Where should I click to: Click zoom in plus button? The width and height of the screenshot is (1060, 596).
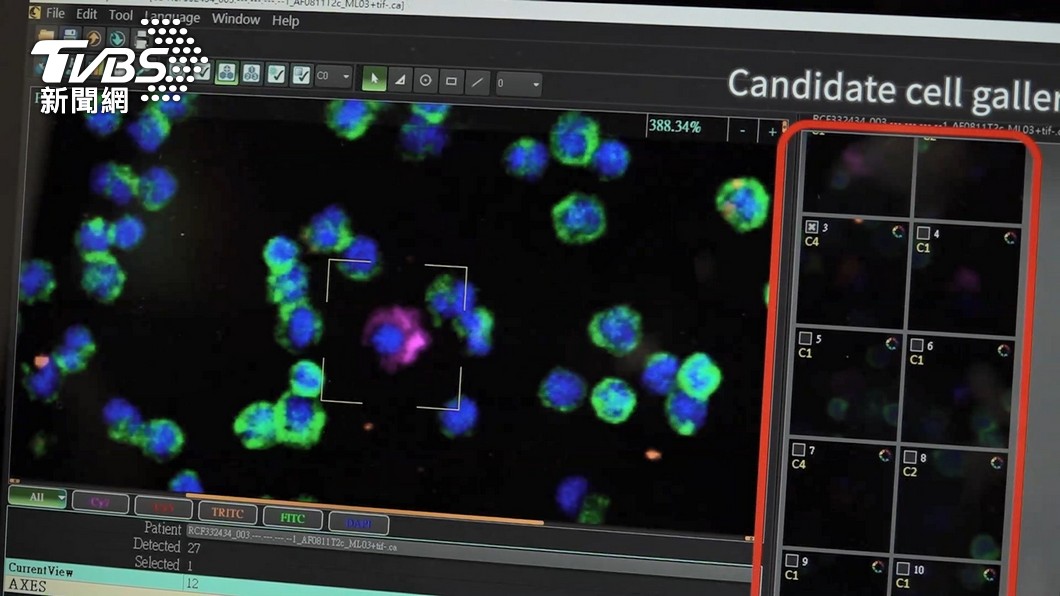click(x=772, y=132)
